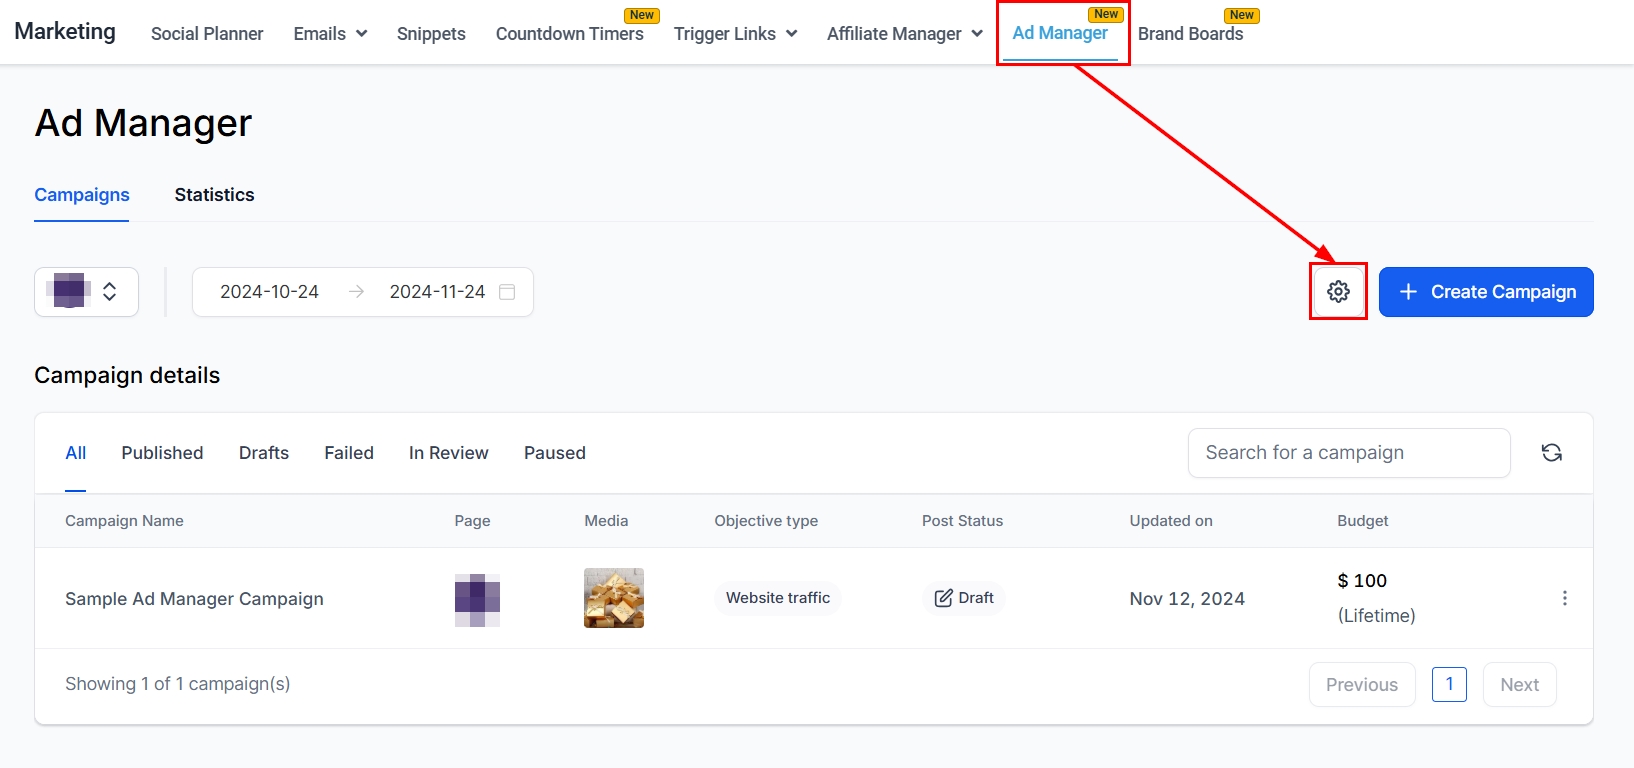
Task: Filter campaigns by Published
Action: click(x=162, y=453)
